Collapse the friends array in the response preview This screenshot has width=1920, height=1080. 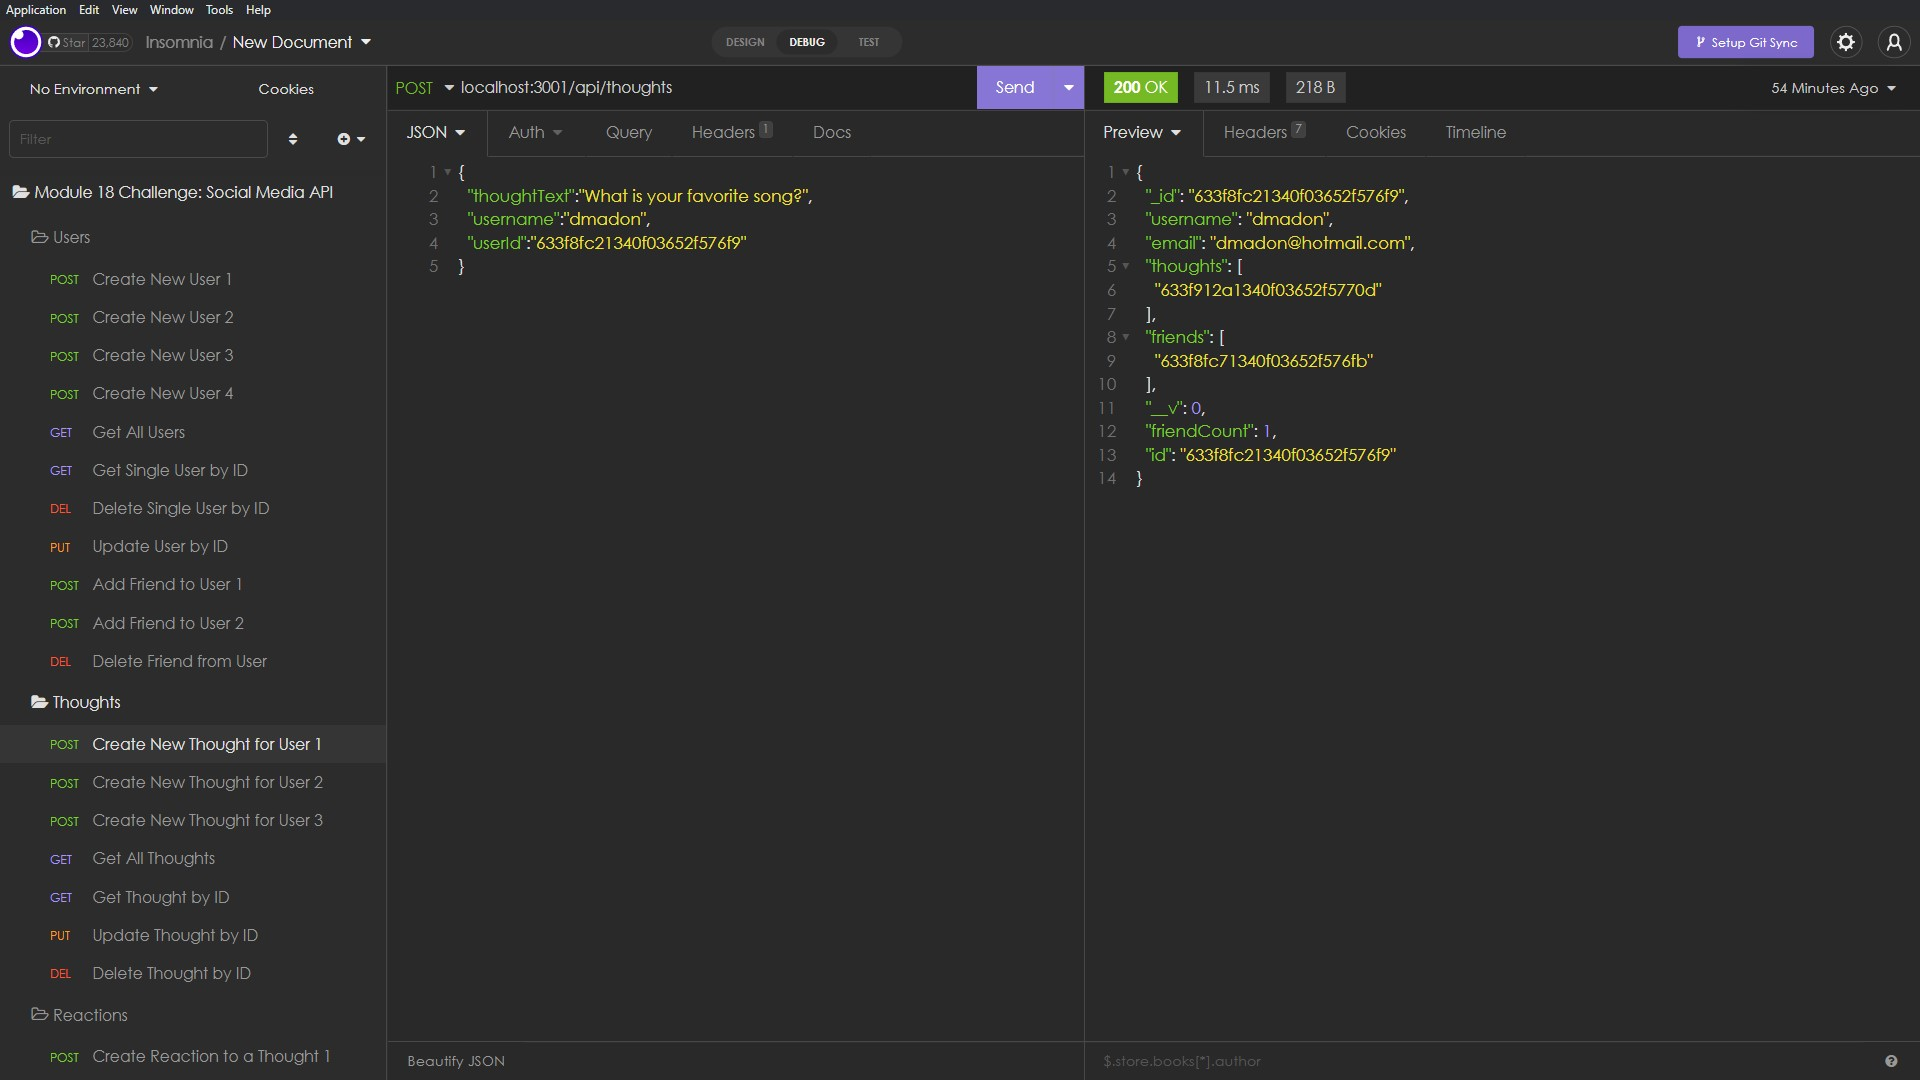[x=1128, y=337]
